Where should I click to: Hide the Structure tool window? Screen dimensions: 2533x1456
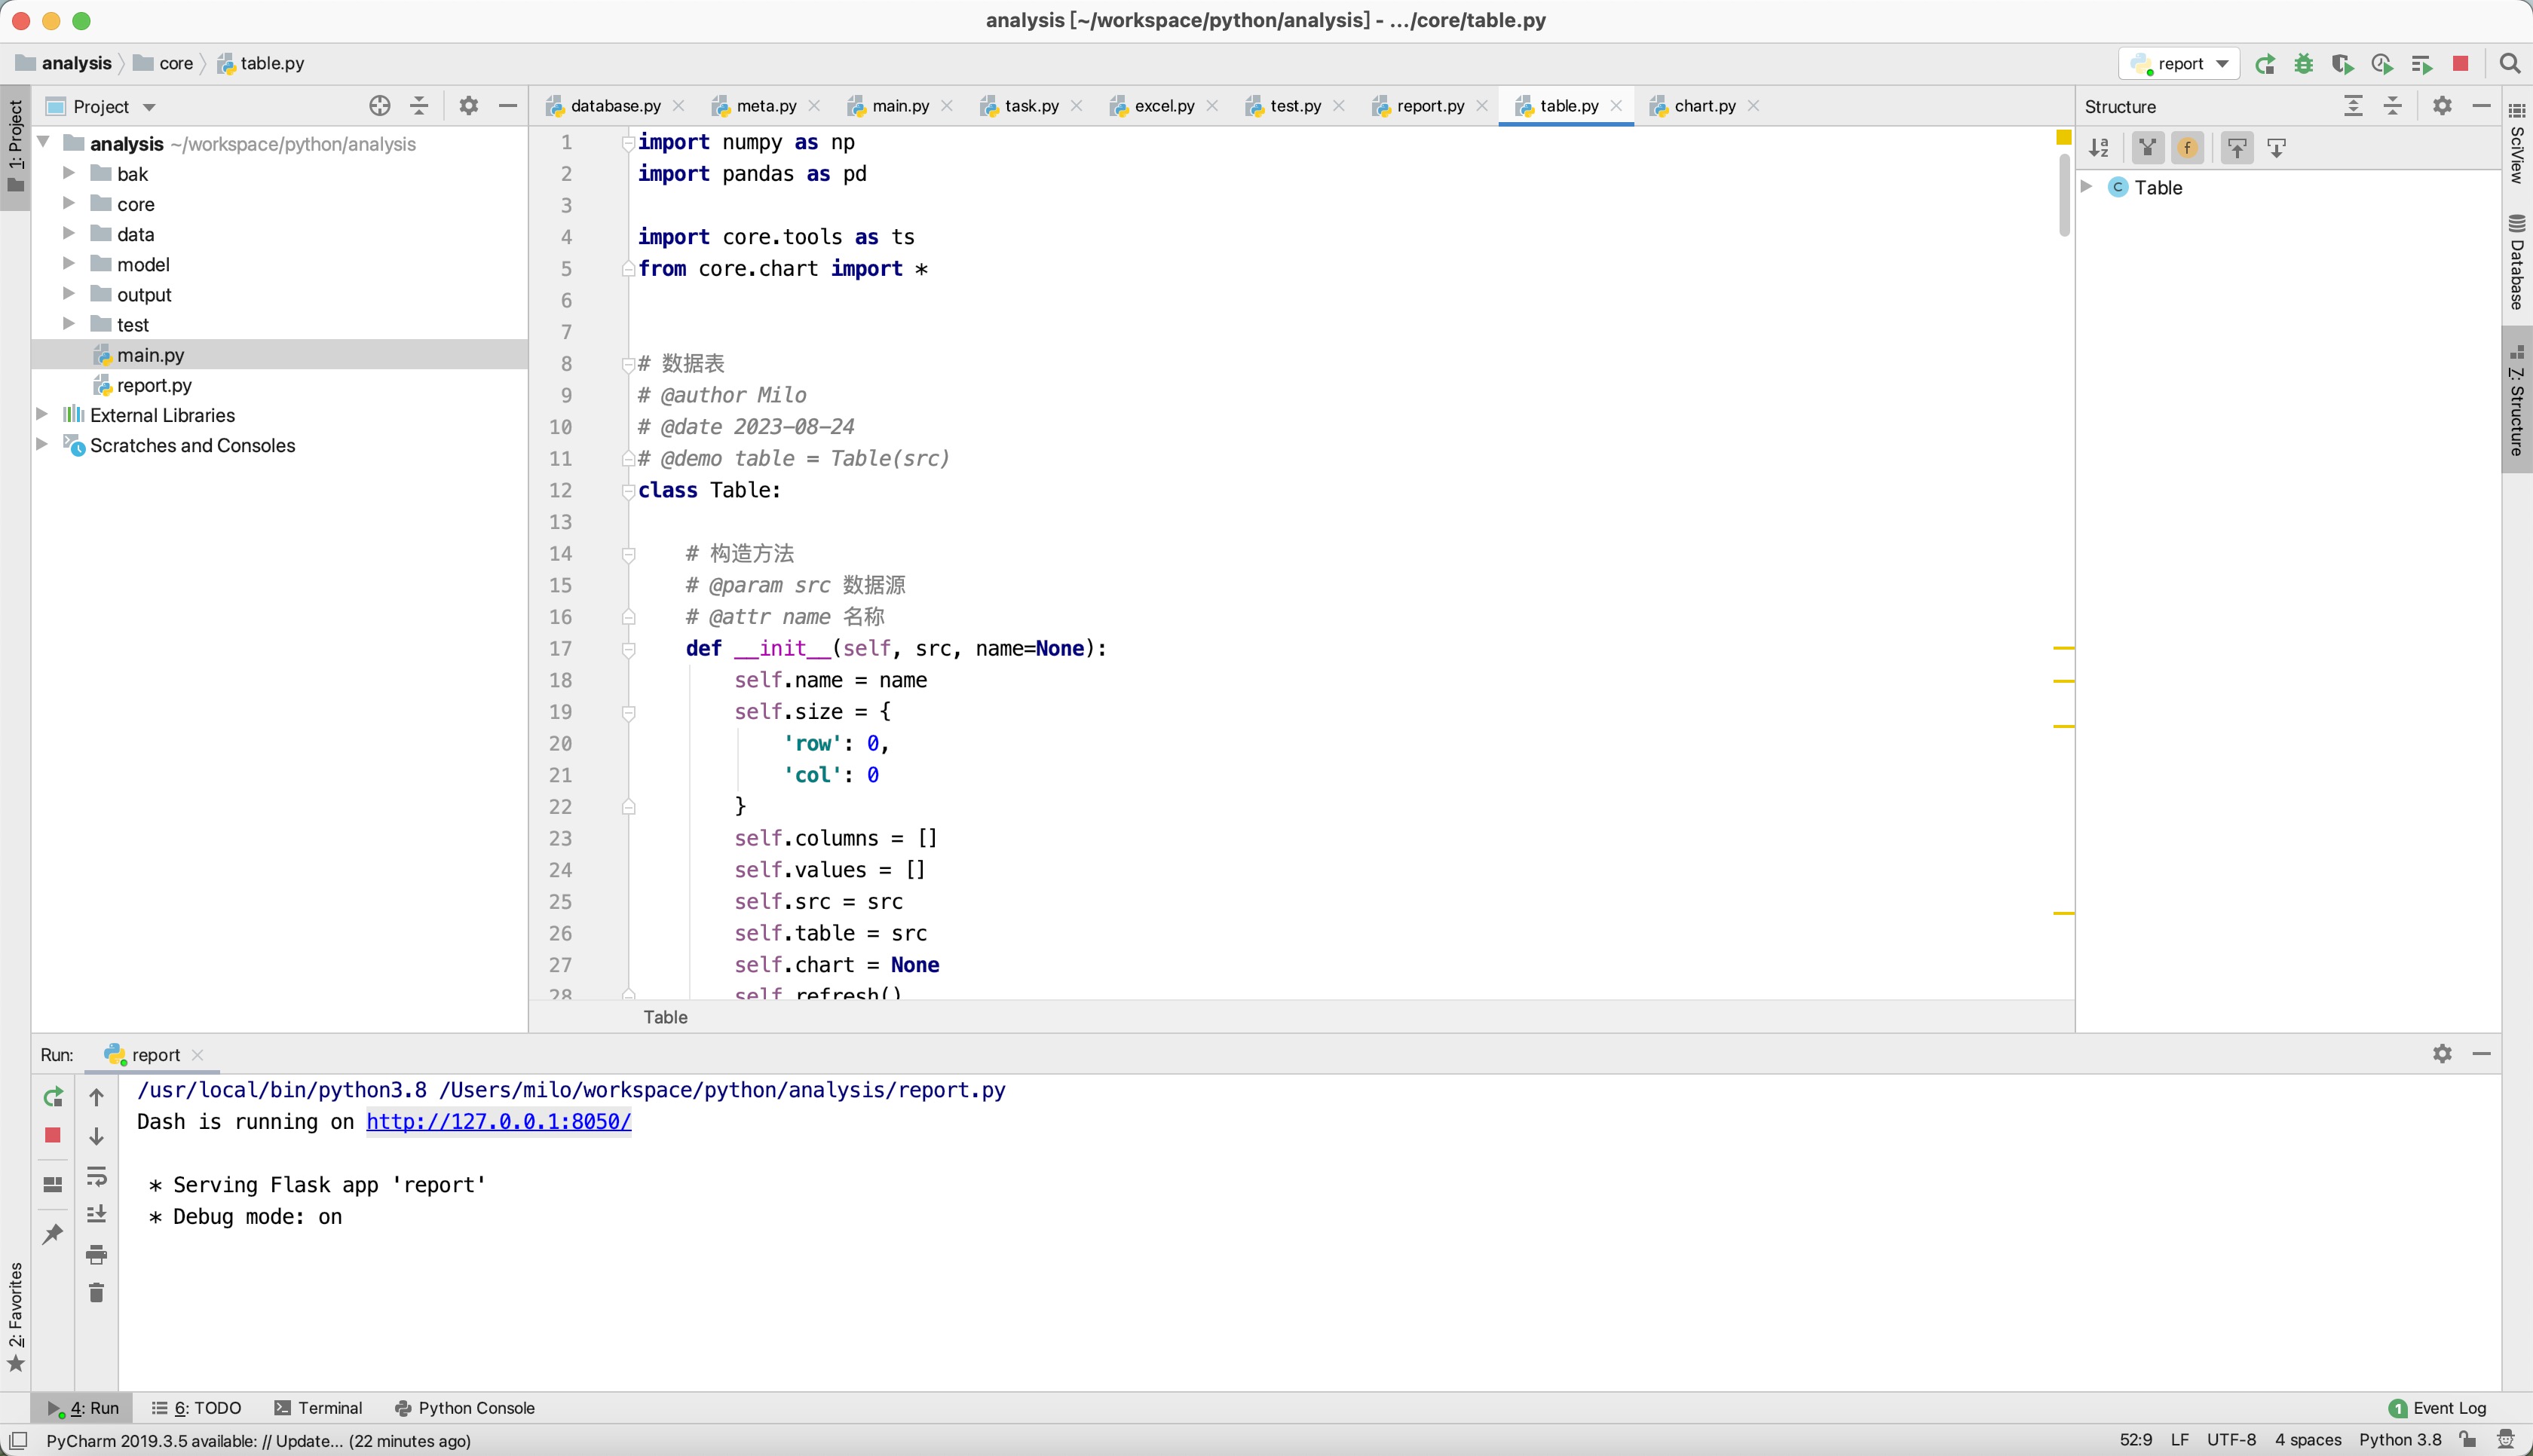click(2481, 106)
